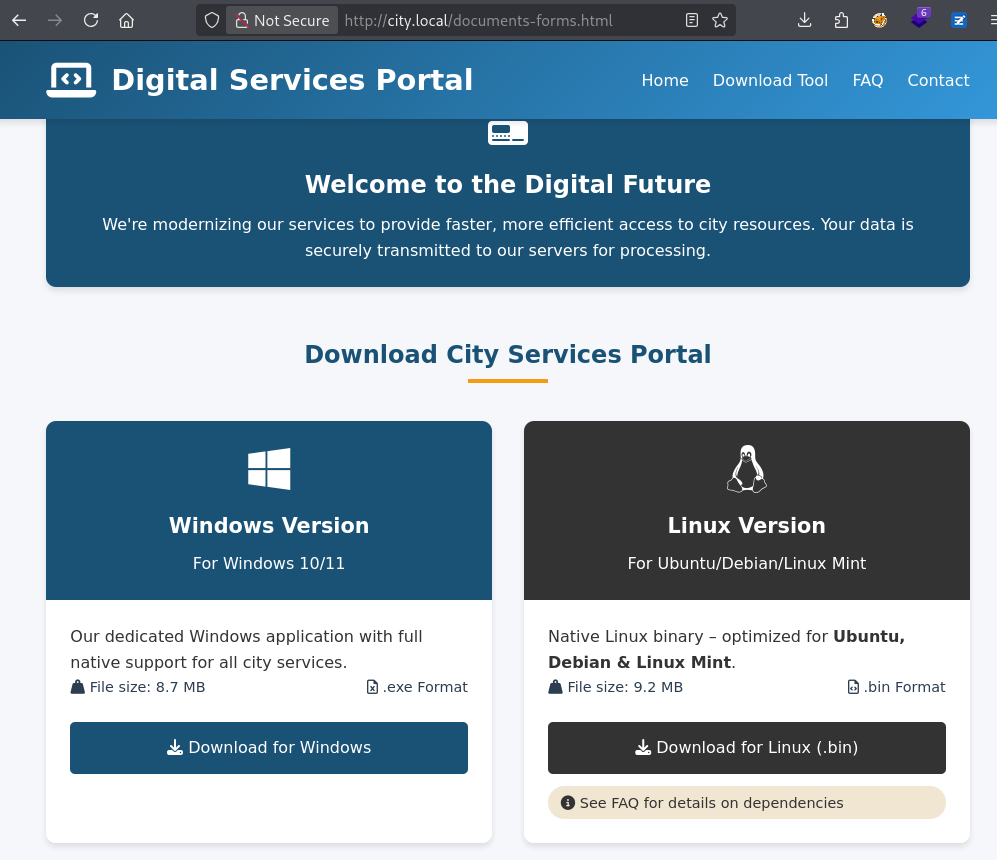Image resolution: width=997 pixels, height=860 pixels.
Task: Go to the FAQ page
Action: 867,80
